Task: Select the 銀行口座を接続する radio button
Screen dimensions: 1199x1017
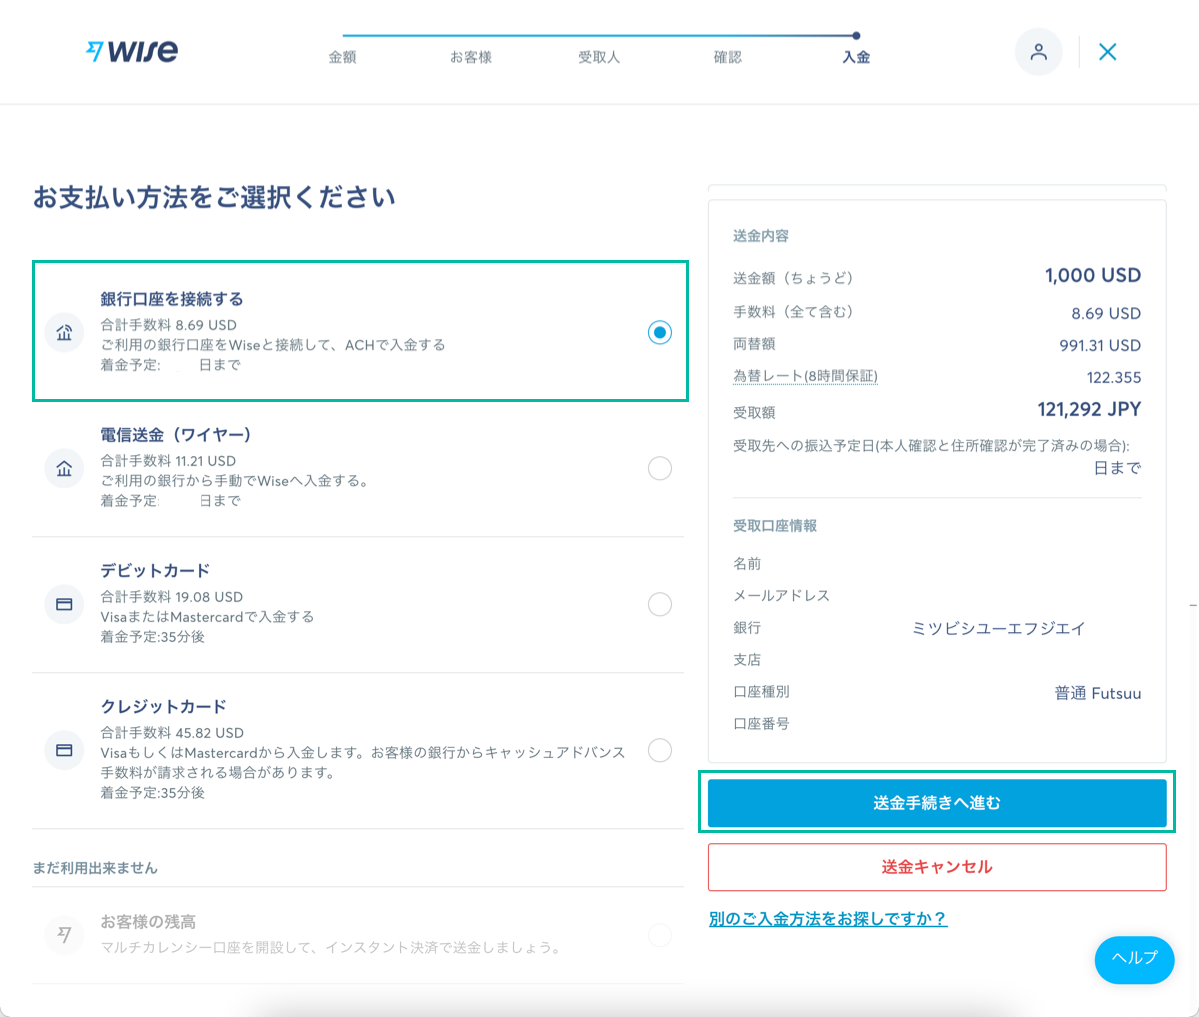Action: [659, 332]
